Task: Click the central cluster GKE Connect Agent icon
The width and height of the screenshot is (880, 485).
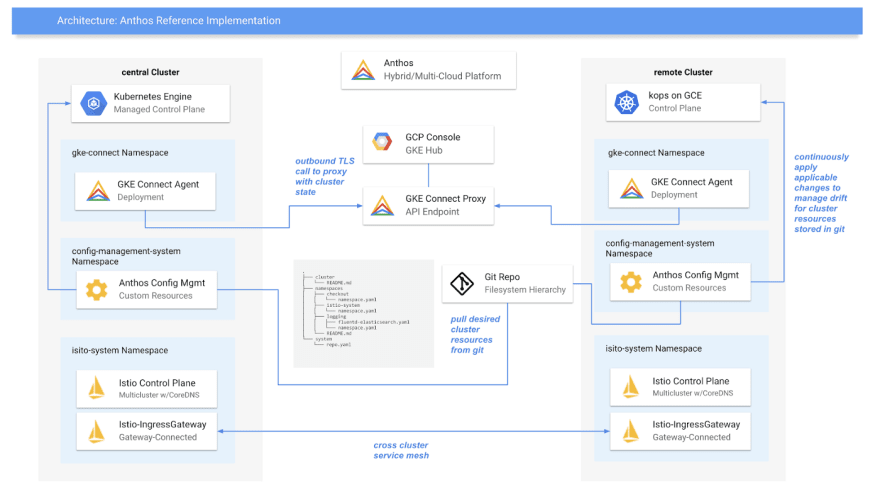Action: coord(98,191)
